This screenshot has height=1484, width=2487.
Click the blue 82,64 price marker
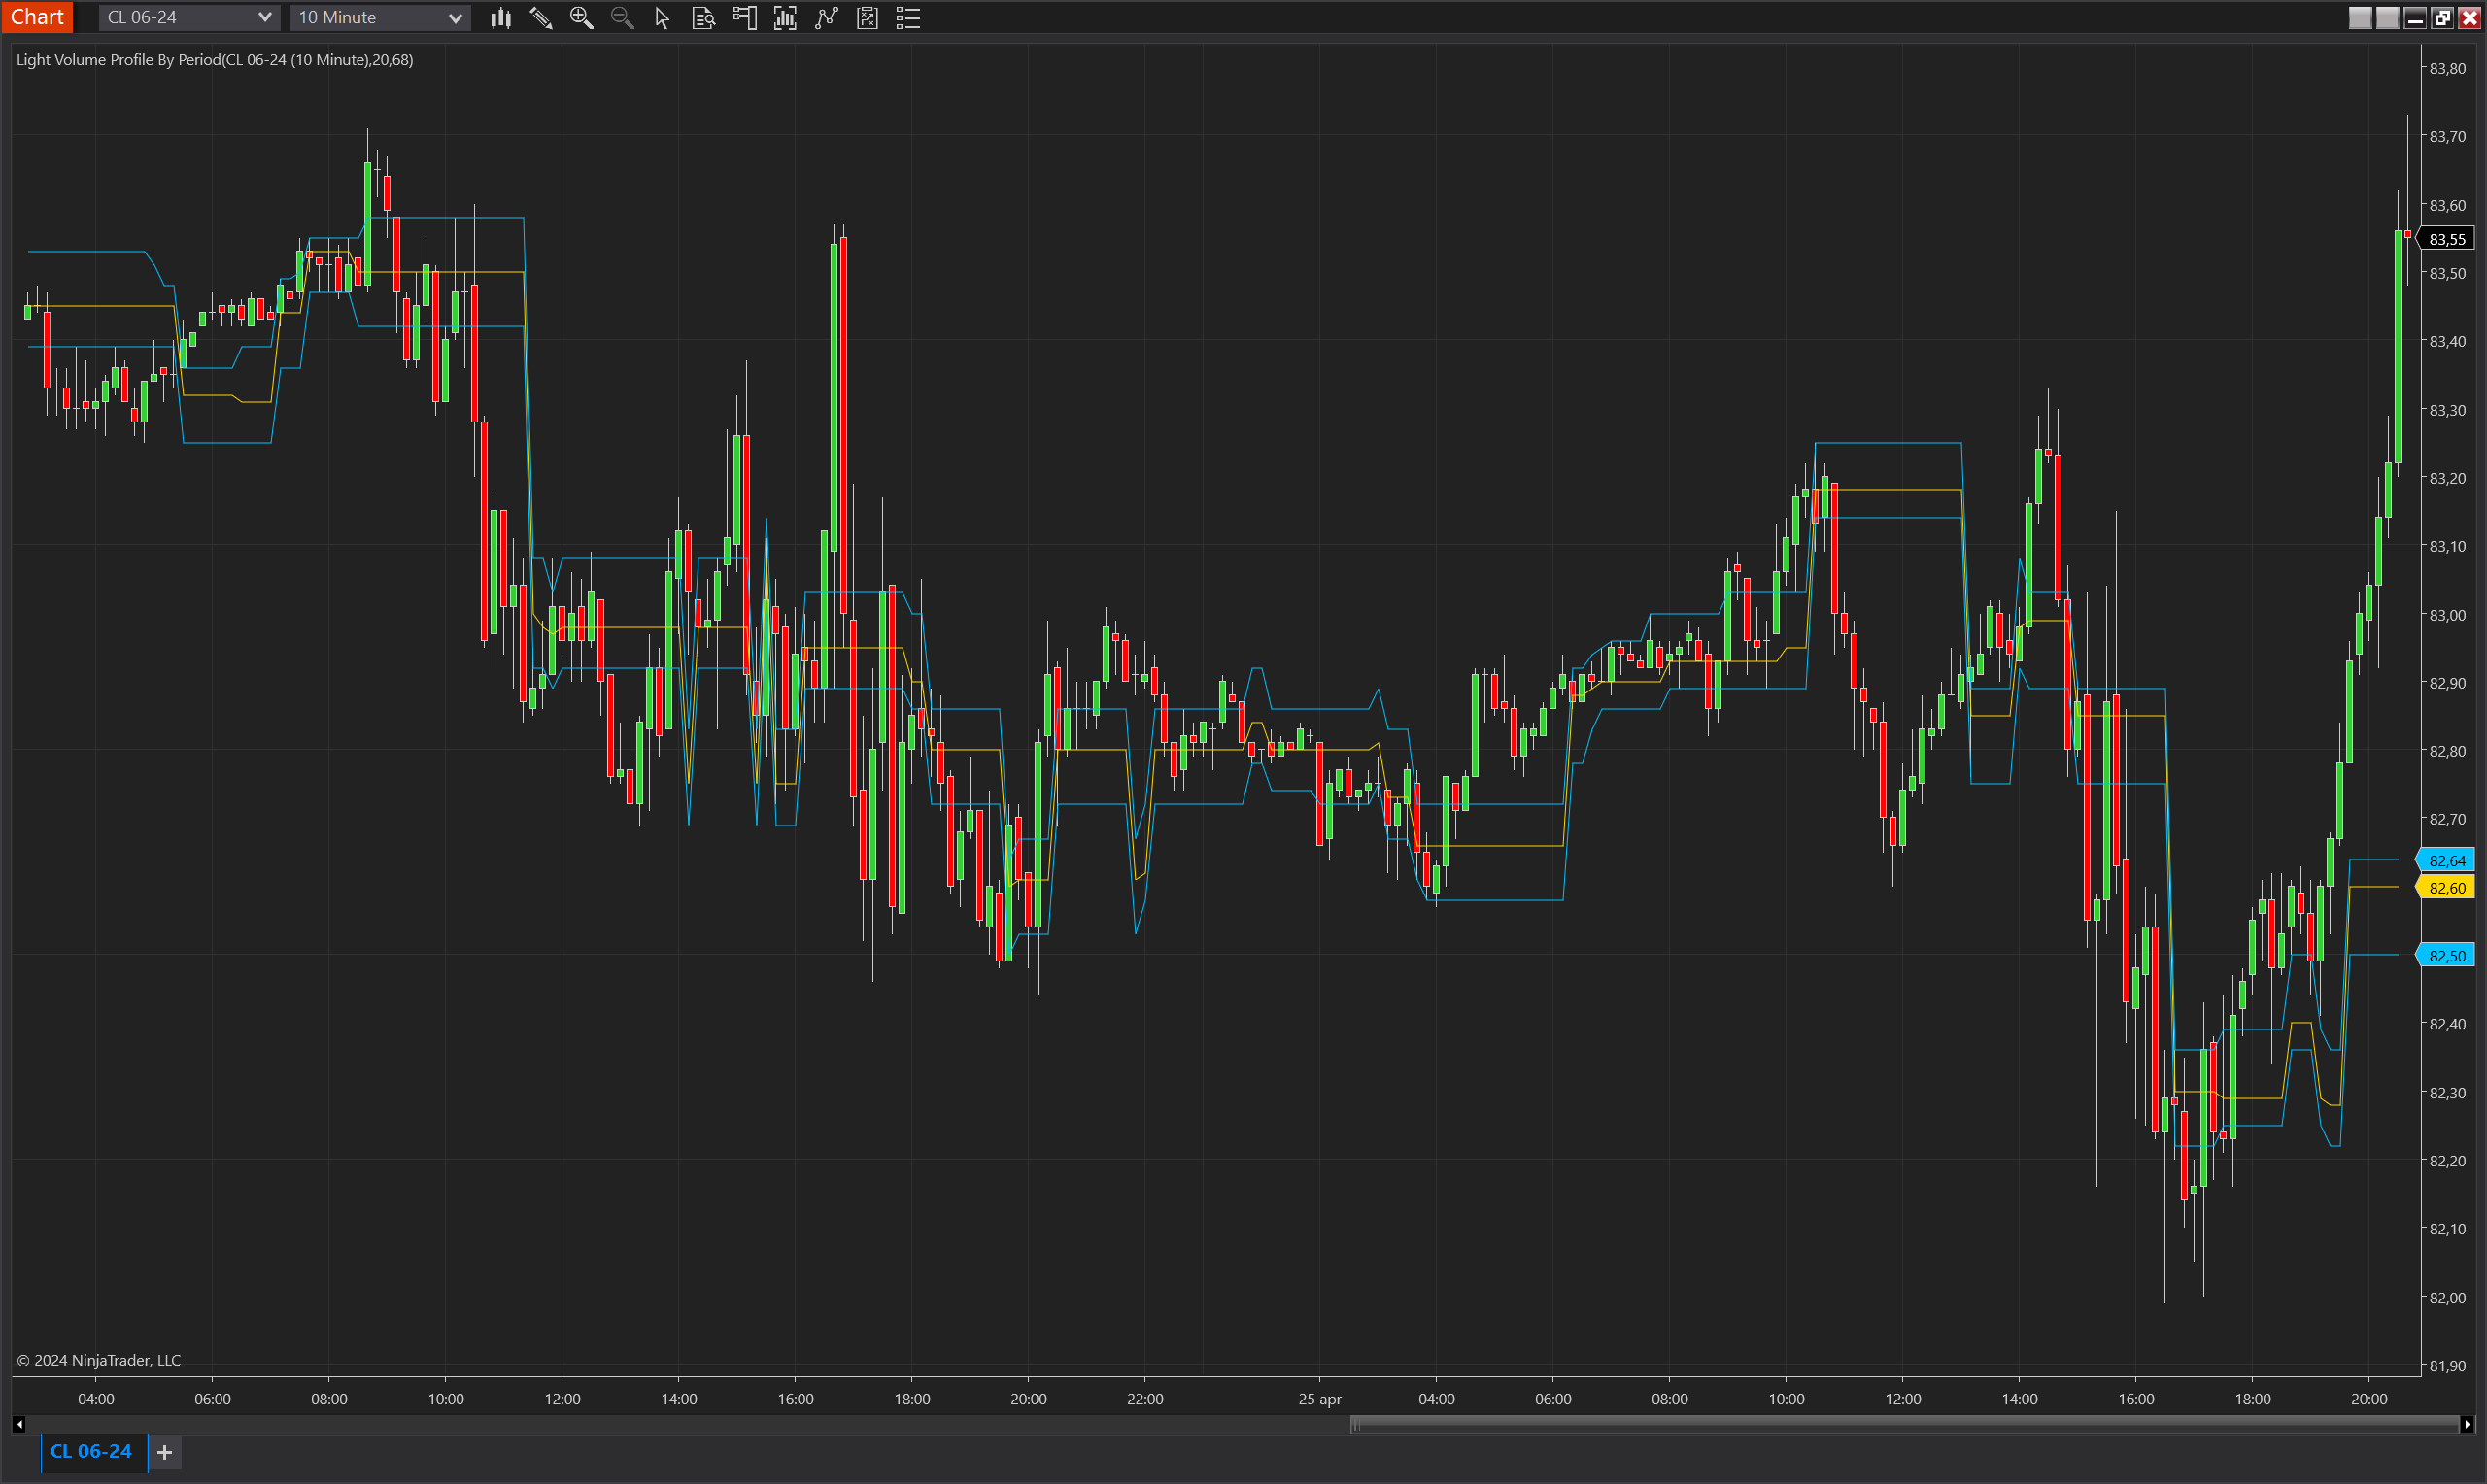pos(2446,861)
